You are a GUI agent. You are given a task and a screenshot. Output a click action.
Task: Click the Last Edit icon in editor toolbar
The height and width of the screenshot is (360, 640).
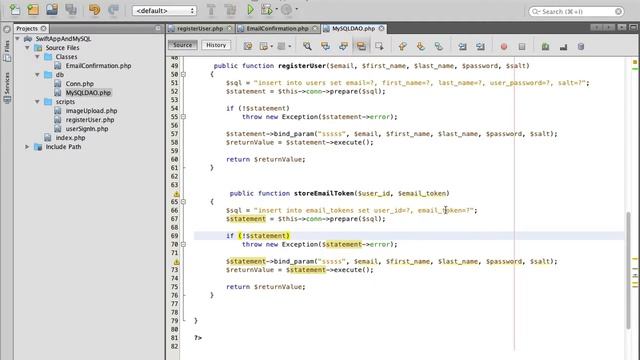pyautogui.click(x=248, y=46)
